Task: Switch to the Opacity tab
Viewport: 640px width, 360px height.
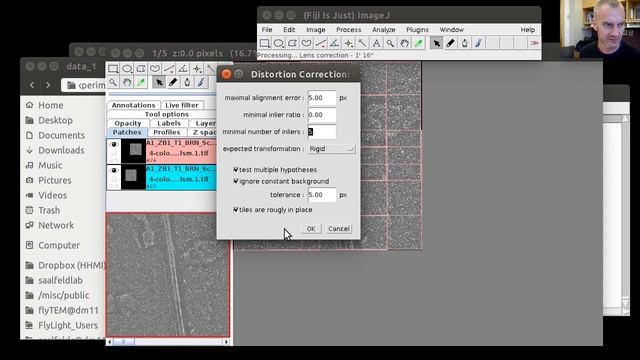Action: point(128,123)
